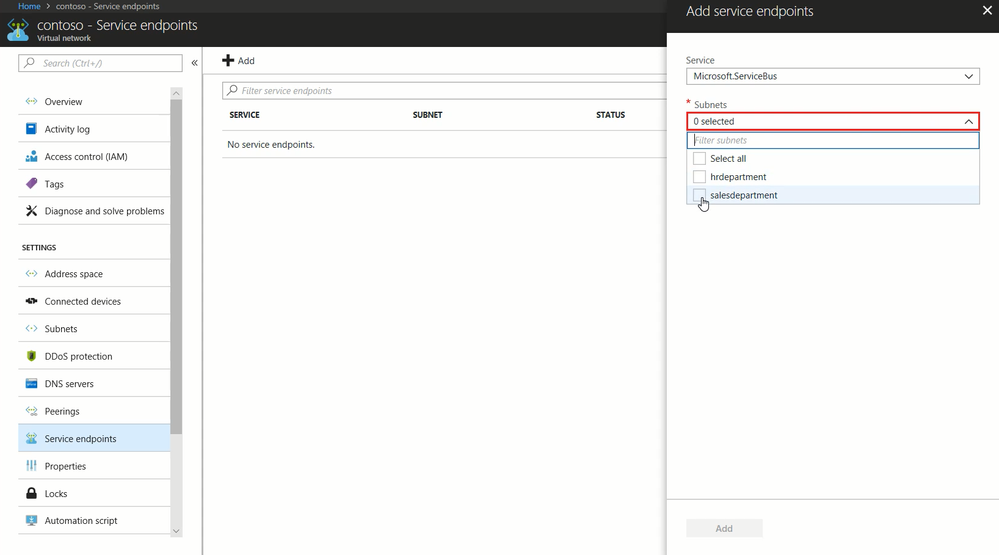Image resolution: width=999 pixels, height=555 pixels.
Task: Click the Properties label
Action: [x=65, y=466]
